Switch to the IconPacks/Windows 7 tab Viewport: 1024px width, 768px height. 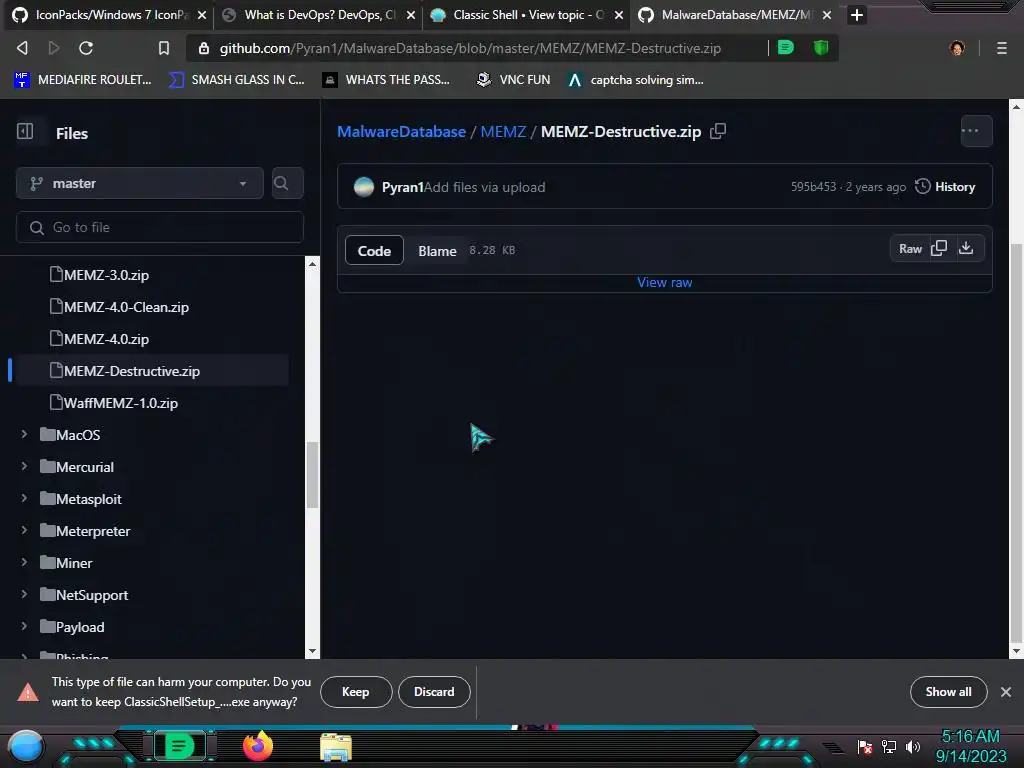pos(108,14)
